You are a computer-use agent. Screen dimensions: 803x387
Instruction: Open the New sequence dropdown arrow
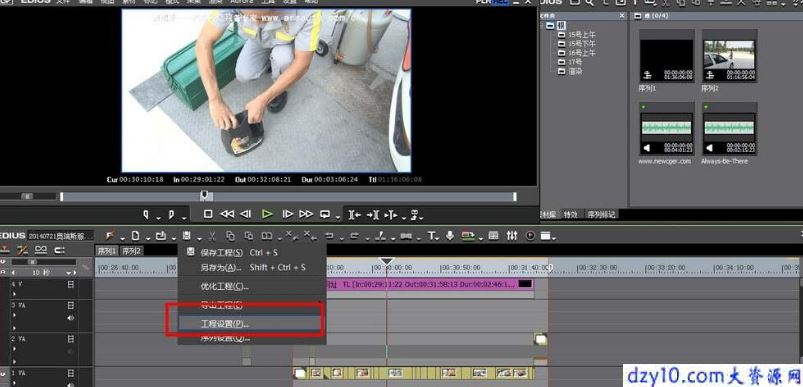(x=147, y=238)
